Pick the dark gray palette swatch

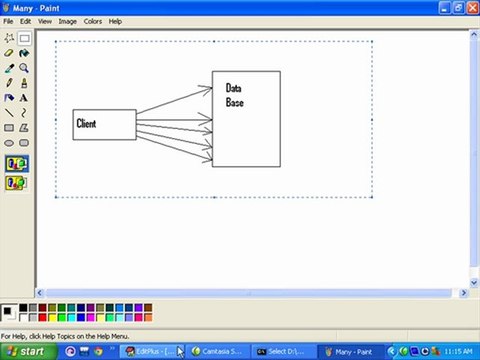click(x=33, y=308)
